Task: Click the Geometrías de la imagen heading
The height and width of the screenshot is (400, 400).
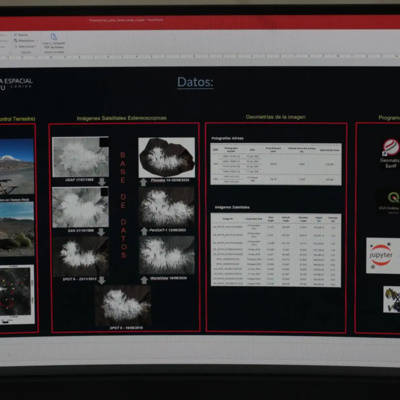Action: (276, 117)
